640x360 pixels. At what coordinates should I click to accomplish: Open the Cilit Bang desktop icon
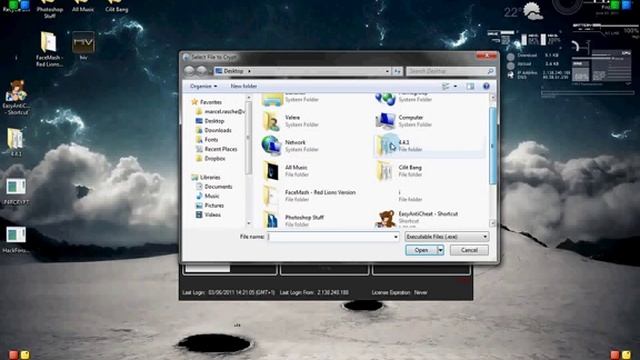[116, 6]
